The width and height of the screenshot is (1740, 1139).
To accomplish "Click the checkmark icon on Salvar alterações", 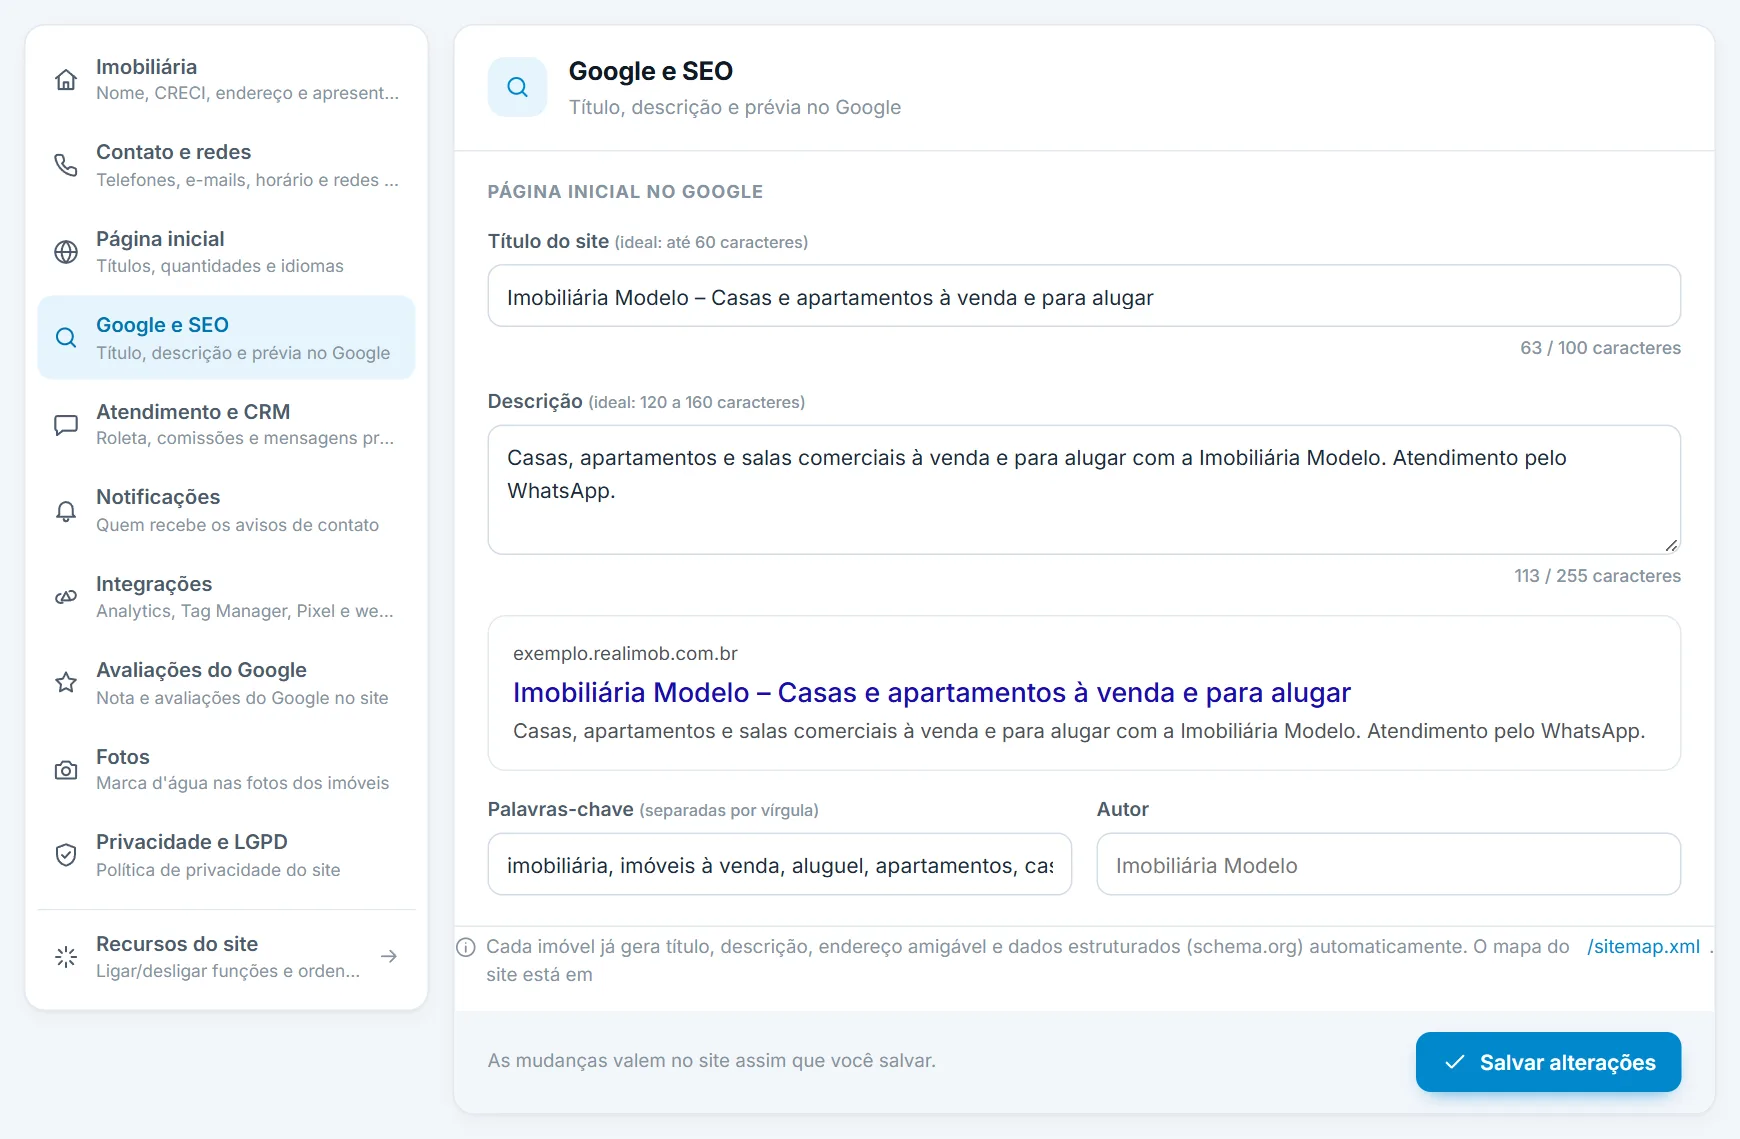I will click(1455, 1062).
